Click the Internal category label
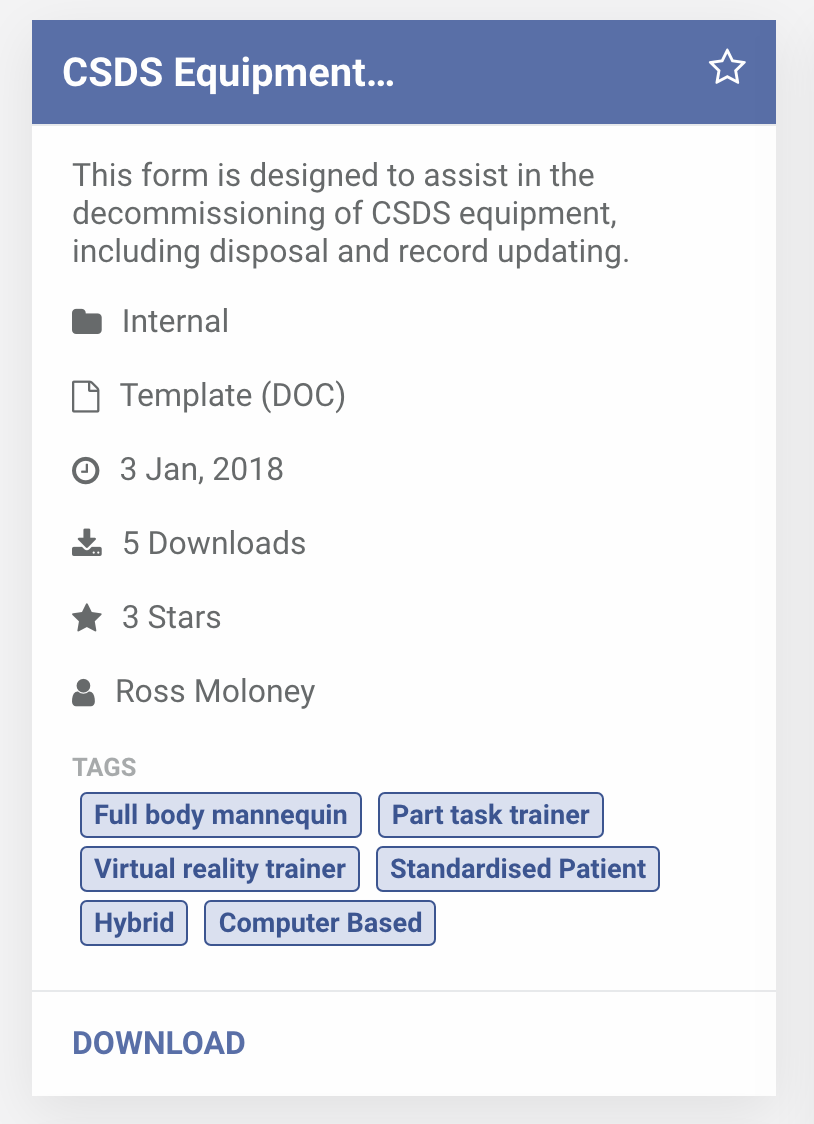814x1124 pixels. 176,321
